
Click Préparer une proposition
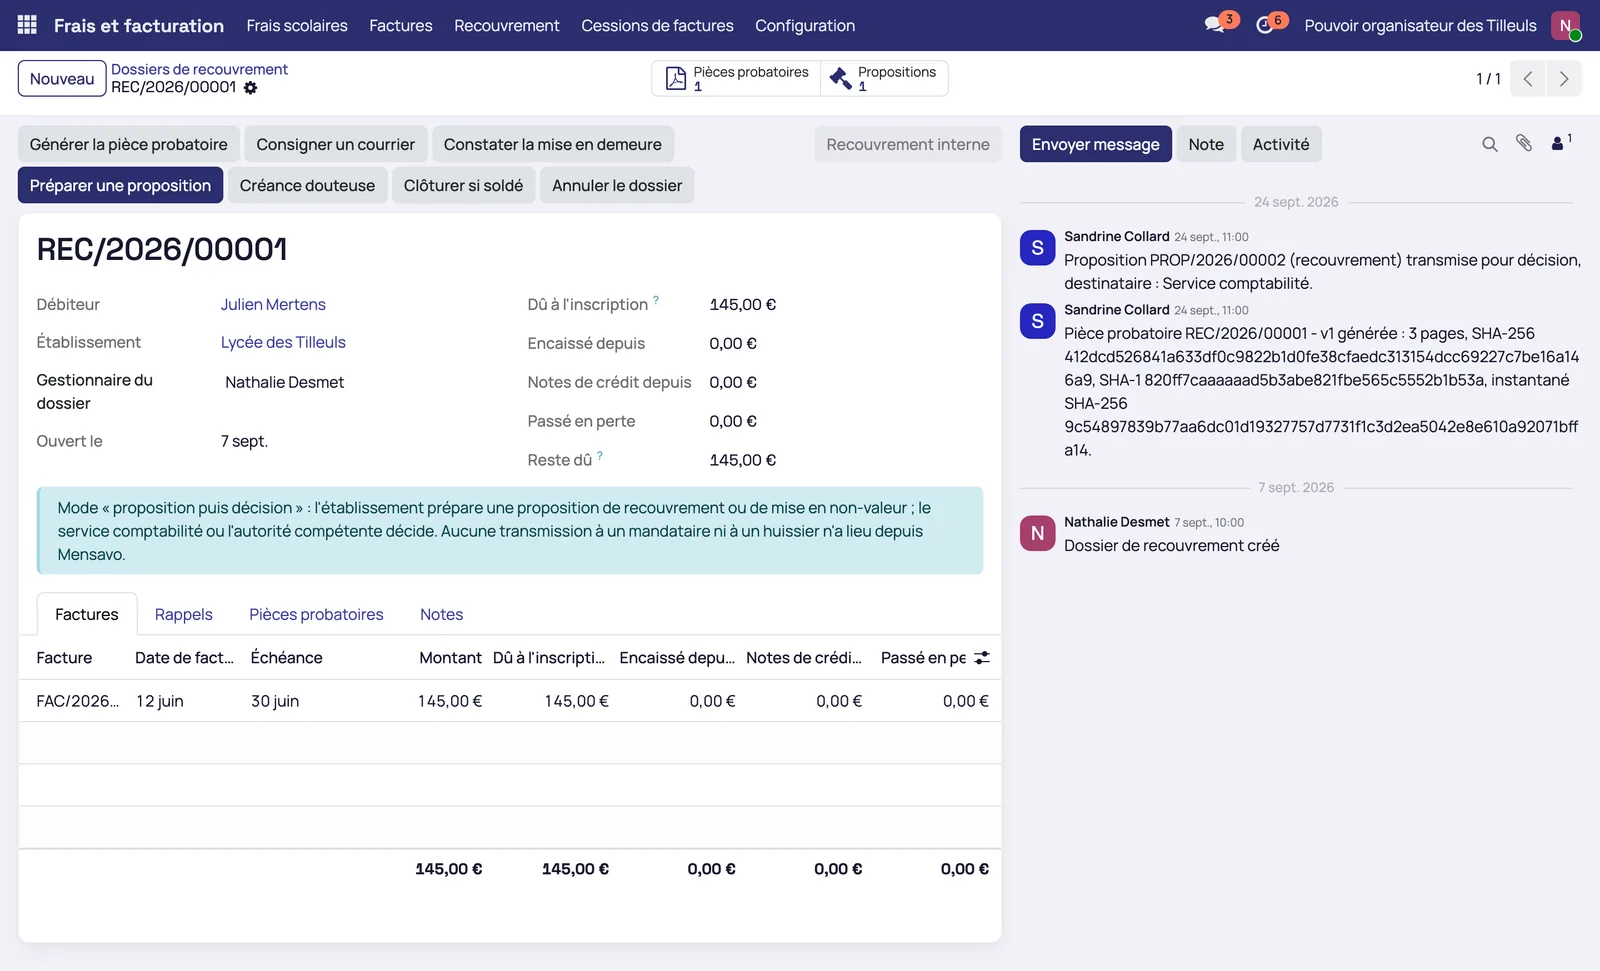(120, 185)
